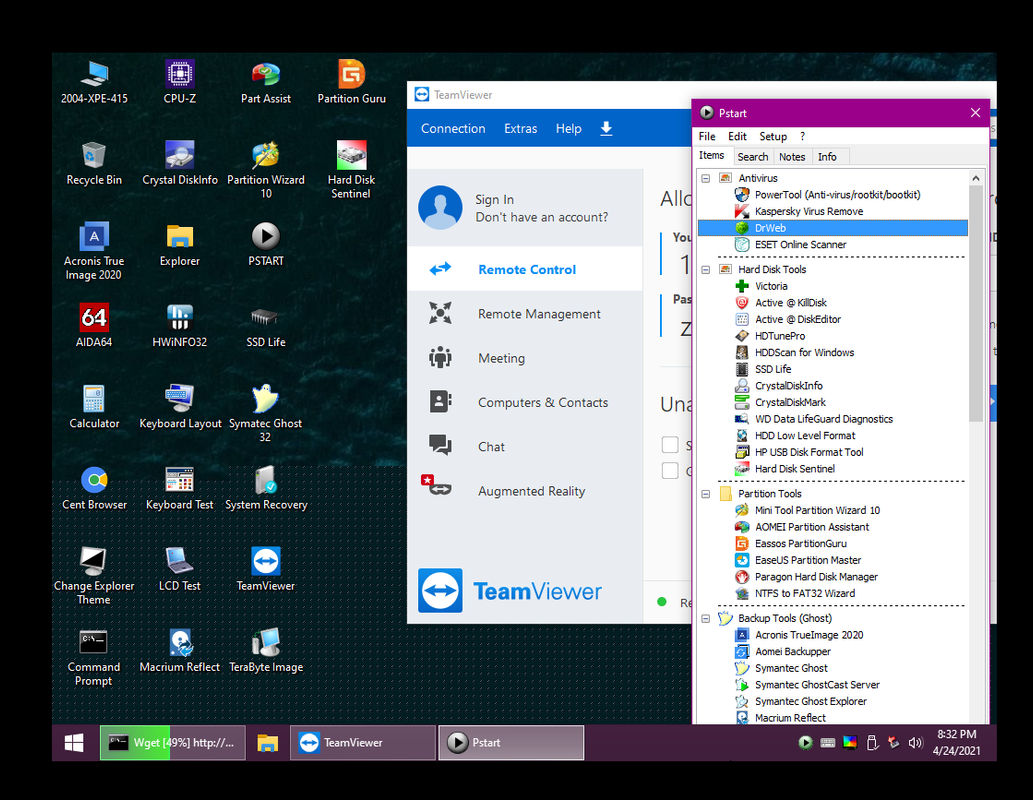Open Hard Disk Sentinel desktop icon
The image size is (1033, 800).
pos(351,169)
